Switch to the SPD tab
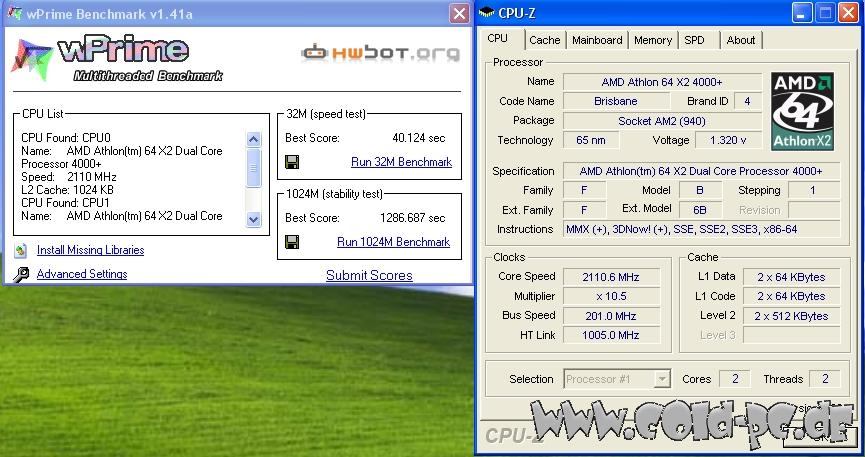 tap(694, 40)
